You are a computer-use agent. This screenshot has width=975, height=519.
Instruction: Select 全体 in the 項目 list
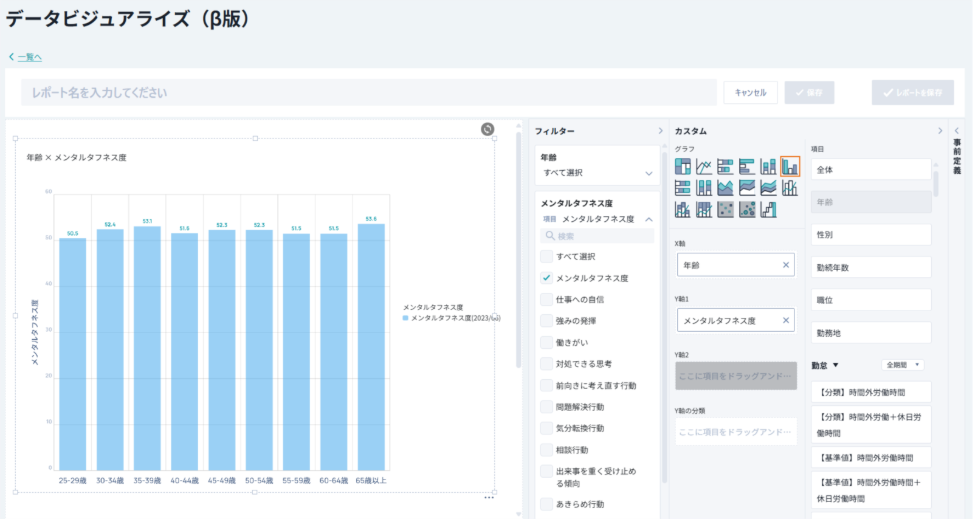tap(871, 170)
